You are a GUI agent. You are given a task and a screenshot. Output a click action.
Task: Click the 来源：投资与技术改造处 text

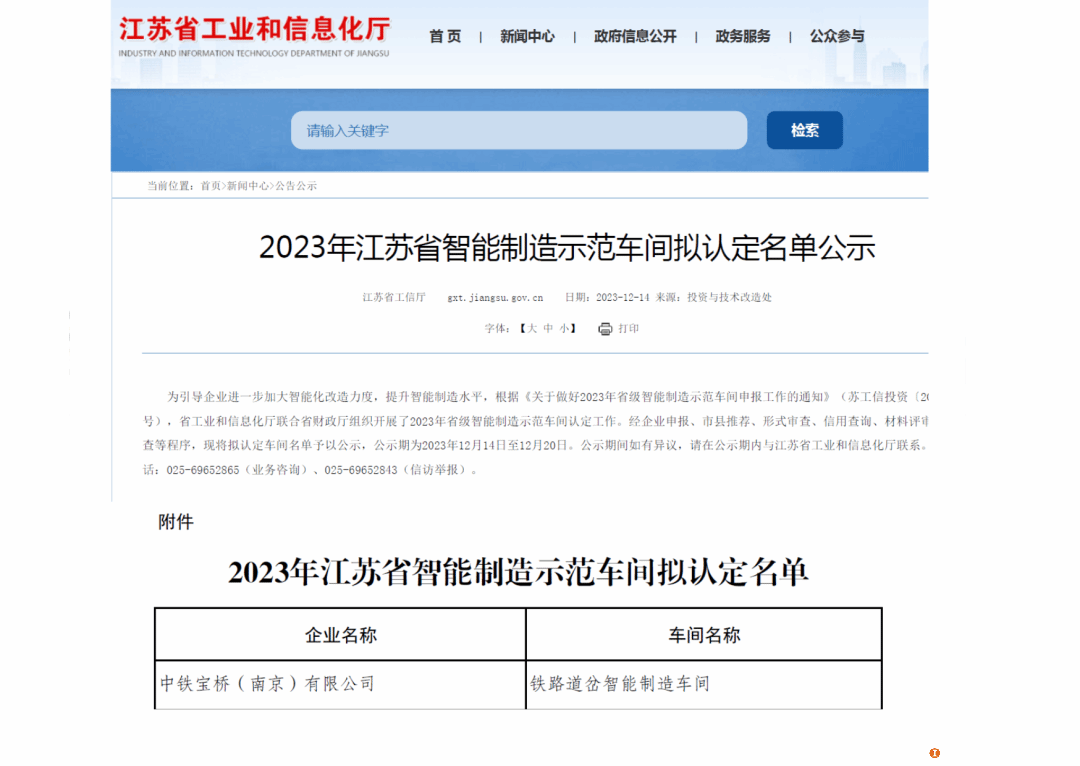coord(714,298)
